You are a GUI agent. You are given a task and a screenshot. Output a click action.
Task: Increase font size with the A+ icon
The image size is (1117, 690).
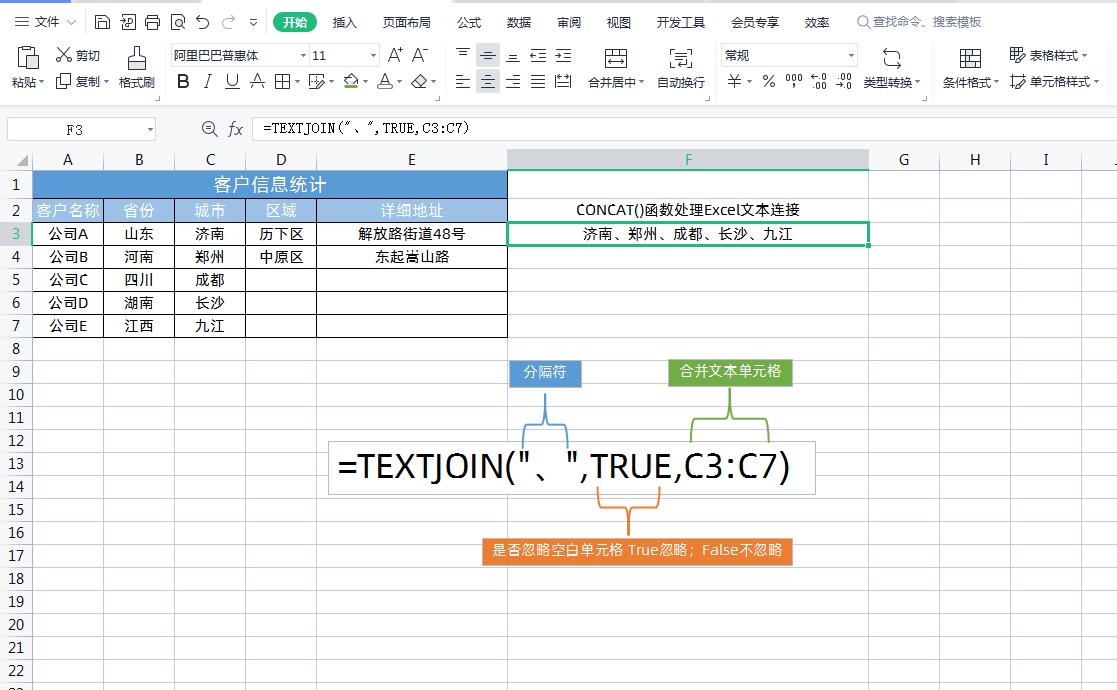pyautogui.click(x=395, y=56)
